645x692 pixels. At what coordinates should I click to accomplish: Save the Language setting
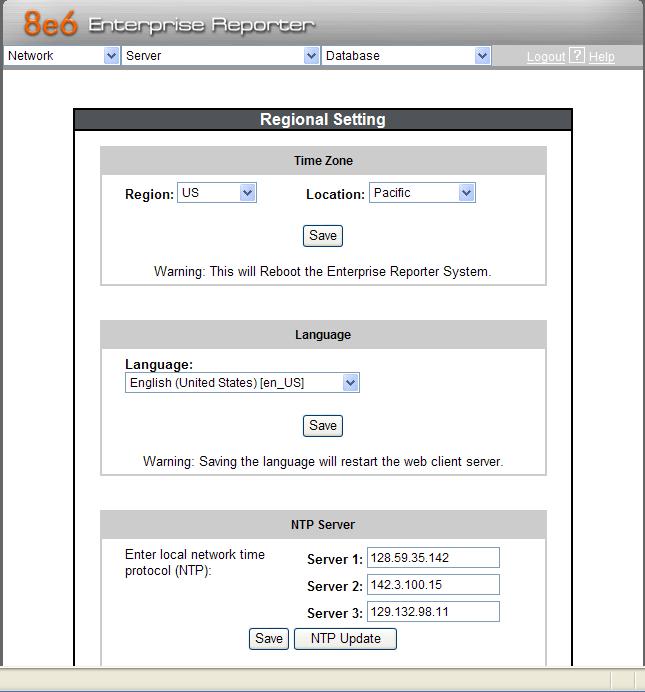point(322,426)
